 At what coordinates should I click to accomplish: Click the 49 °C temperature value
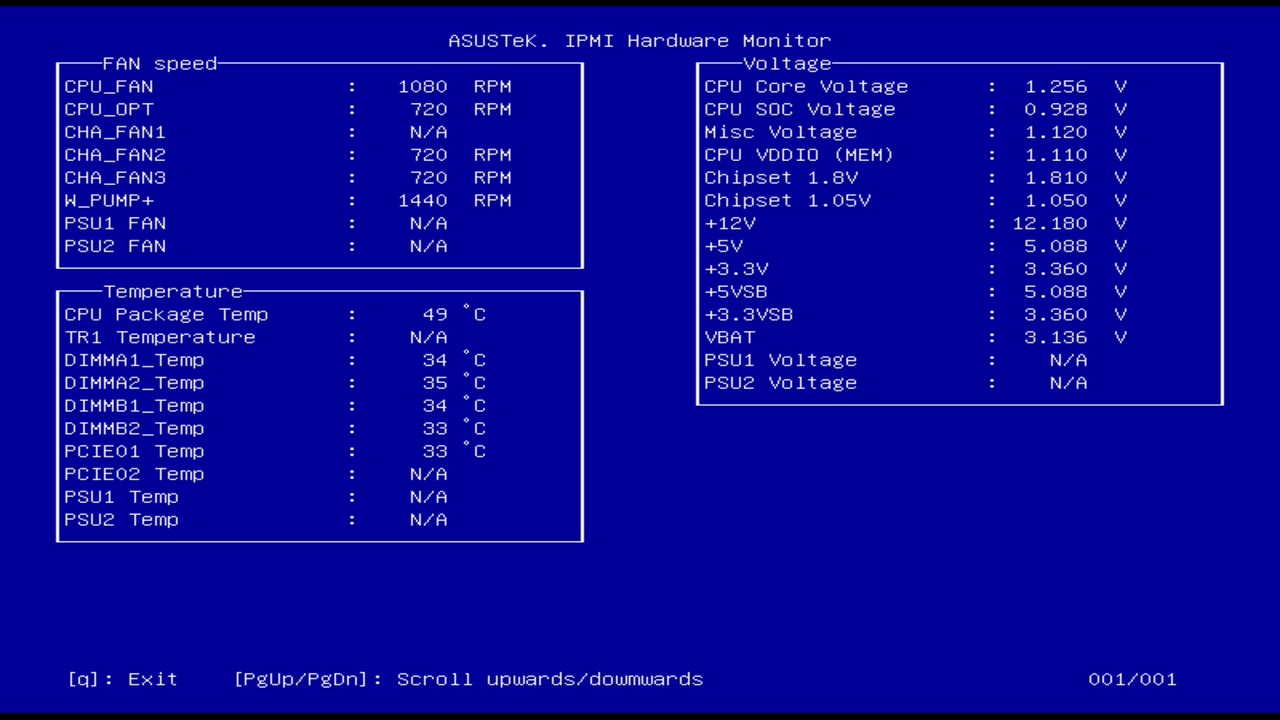point(455,315)
